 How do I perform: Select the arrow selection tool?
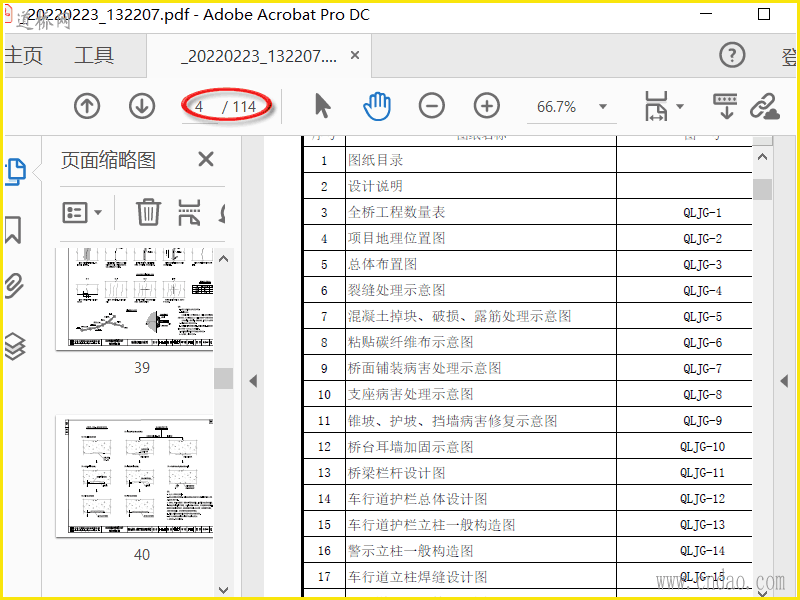(x=322, y=106)
